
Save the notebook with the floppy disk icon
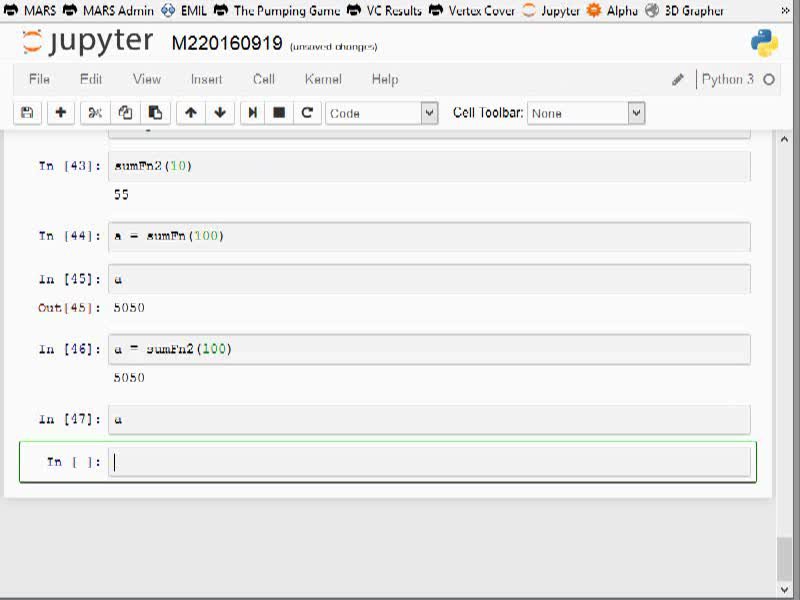pyautogui.click(x=27, y=113)
